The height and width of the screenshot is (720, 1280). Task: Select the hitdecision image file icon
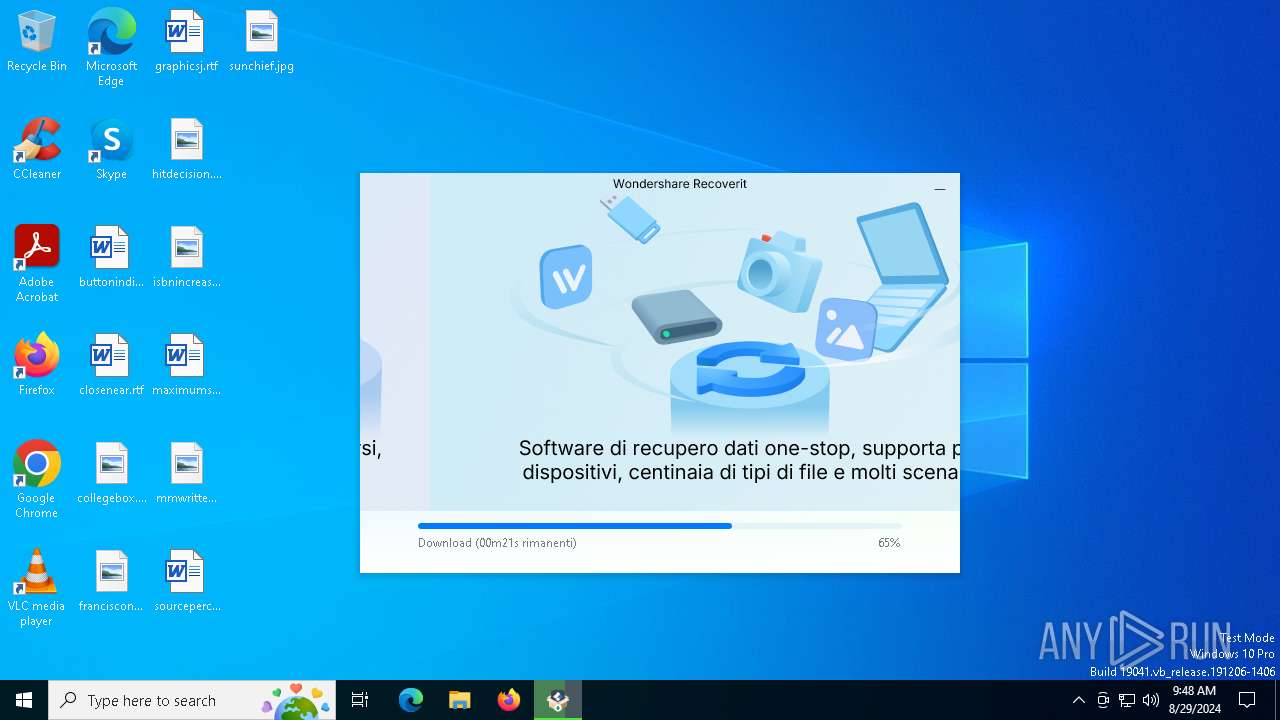[x=186, y=150]
